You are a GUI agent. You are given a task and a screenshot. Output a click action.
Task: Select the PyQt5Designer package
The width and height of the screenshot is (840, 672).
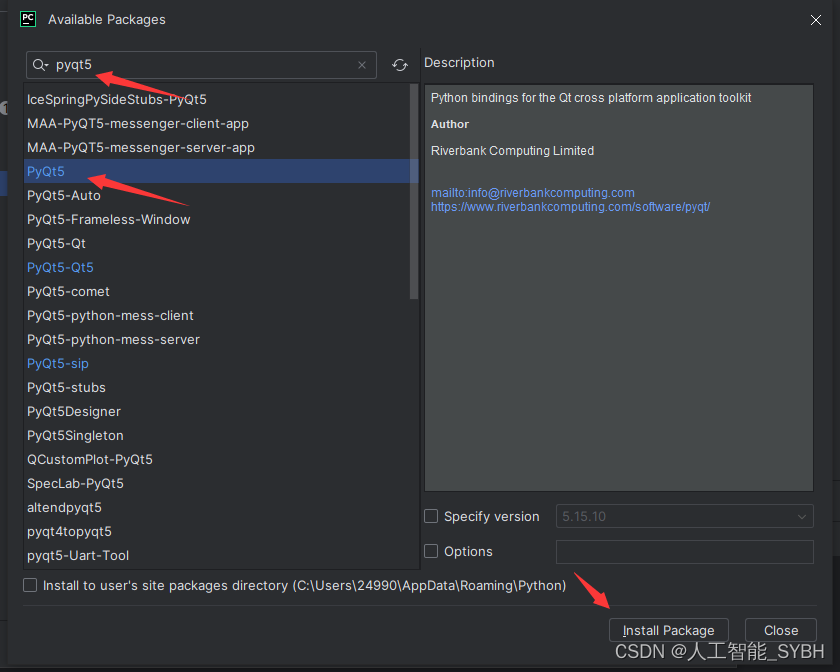point(221,412)
